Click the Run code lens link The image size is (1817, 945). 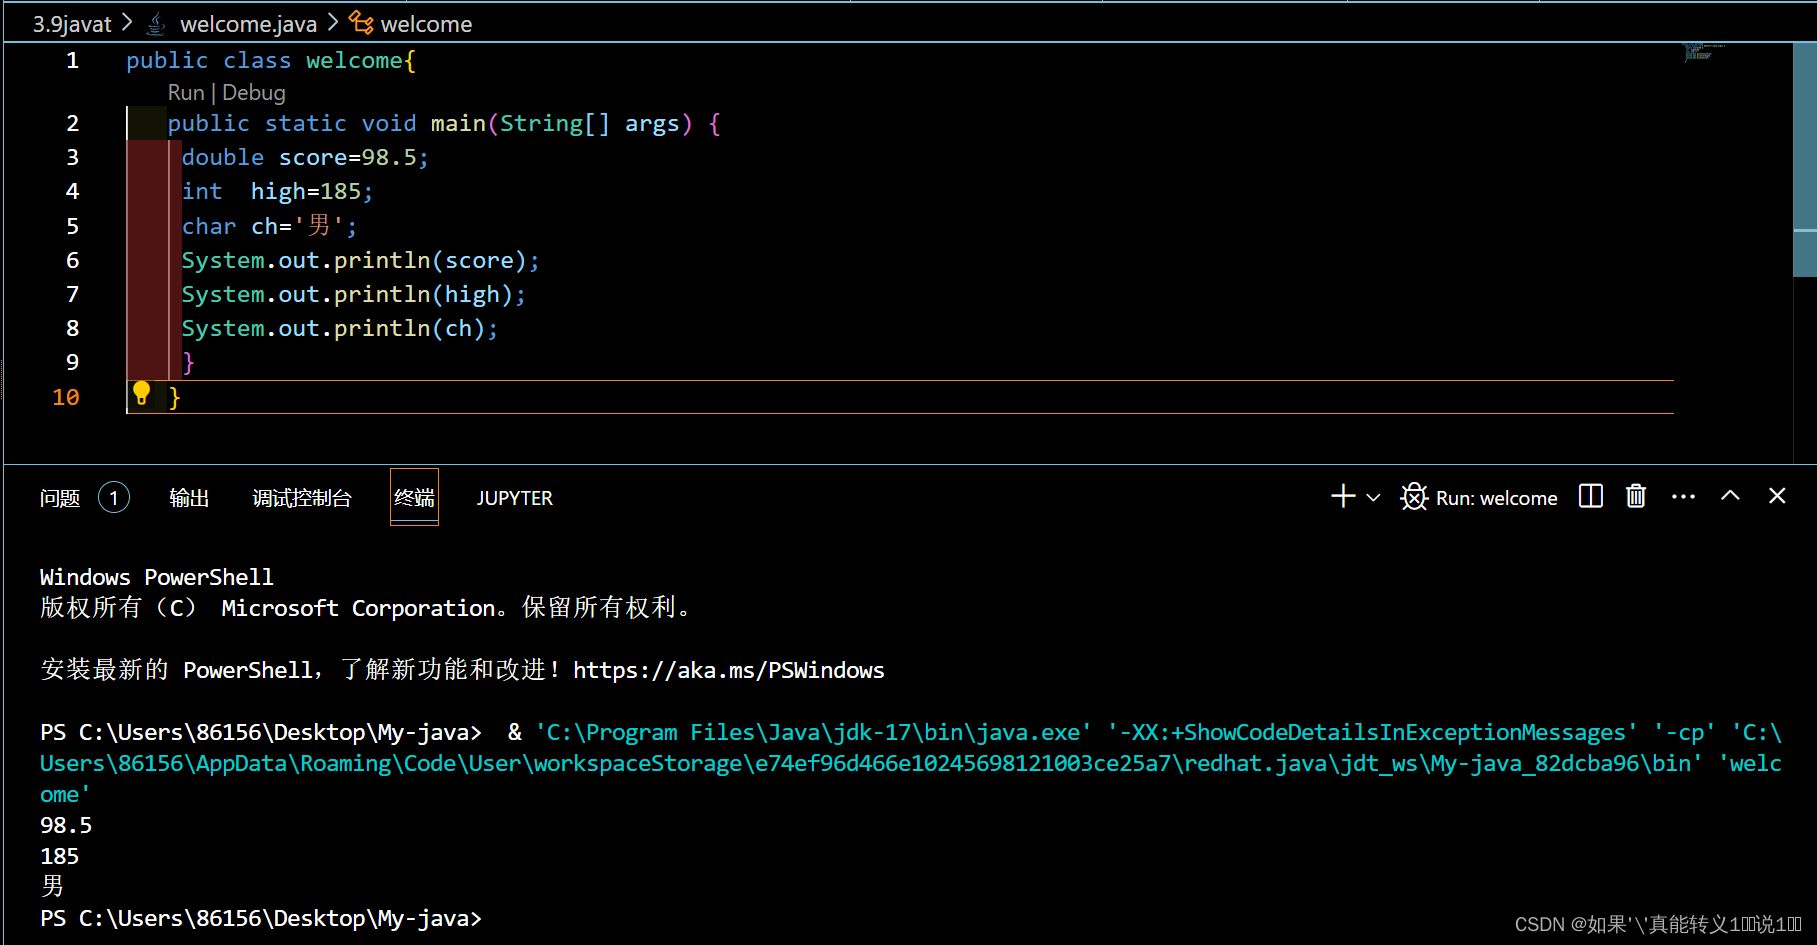[x=186, y=93]
